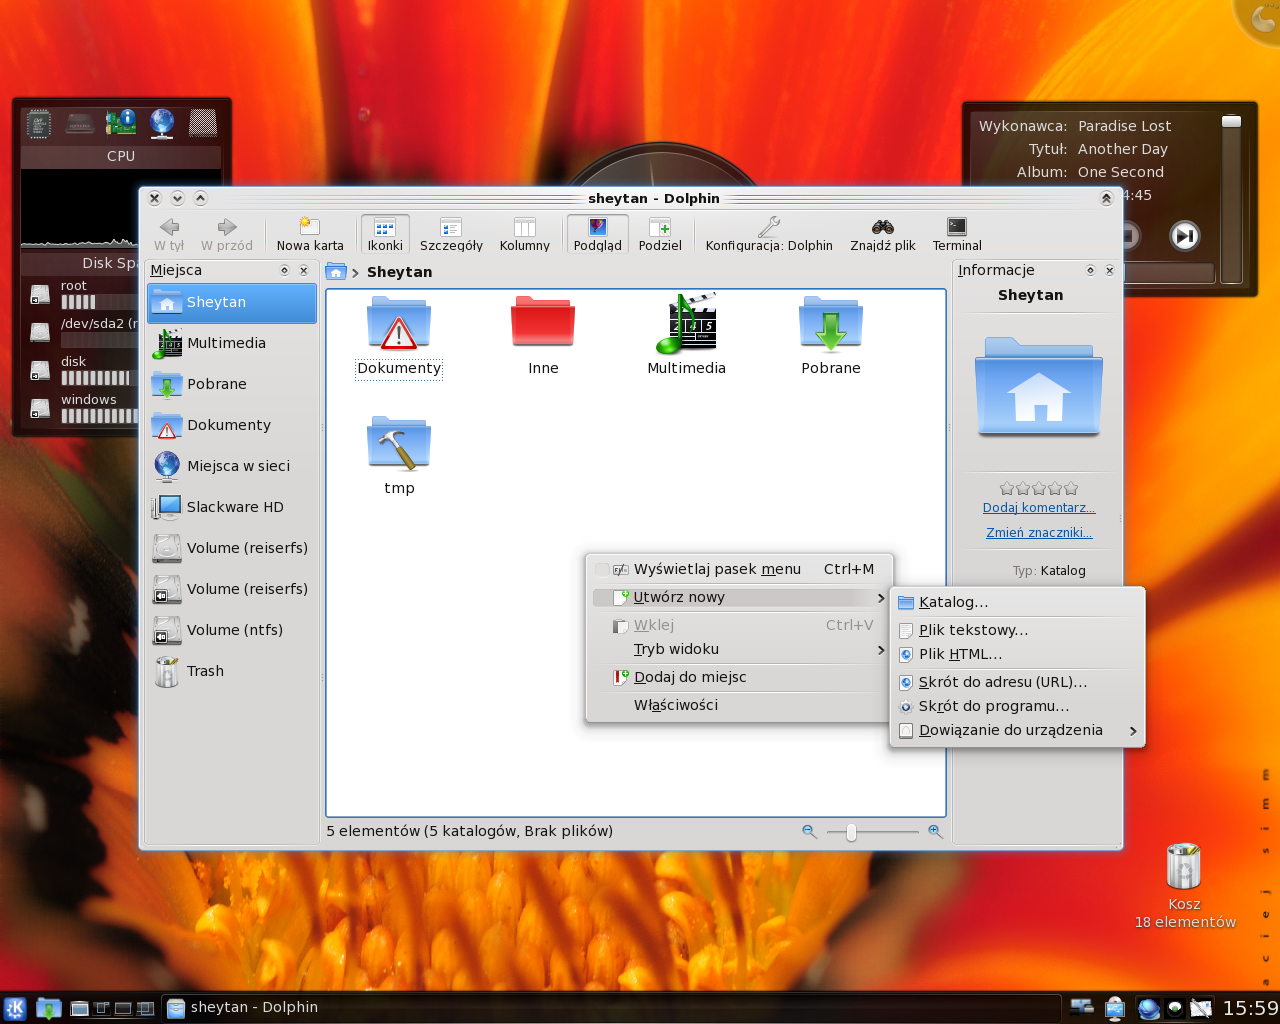This screenshot has height=1024, width=1280.
Task: Open the KDE application launcher menu
Action: (14, 1008)
